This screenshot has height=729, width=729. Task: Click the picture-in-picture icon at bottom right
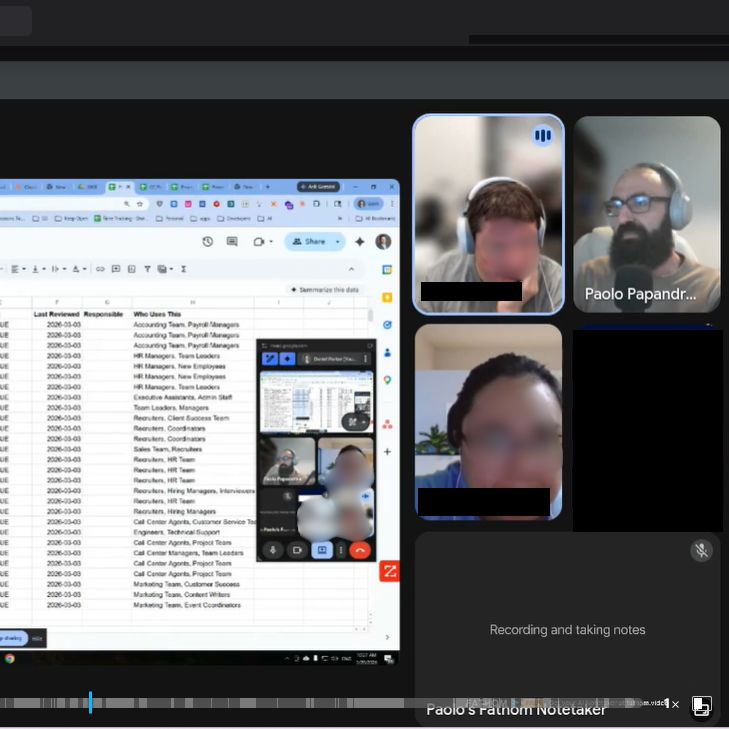point(702,705)
